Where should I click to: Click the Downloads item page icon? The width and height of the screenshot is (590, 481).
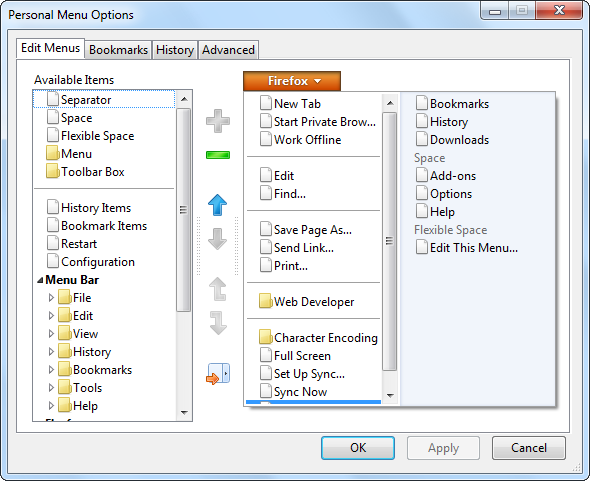pos(422,139)
